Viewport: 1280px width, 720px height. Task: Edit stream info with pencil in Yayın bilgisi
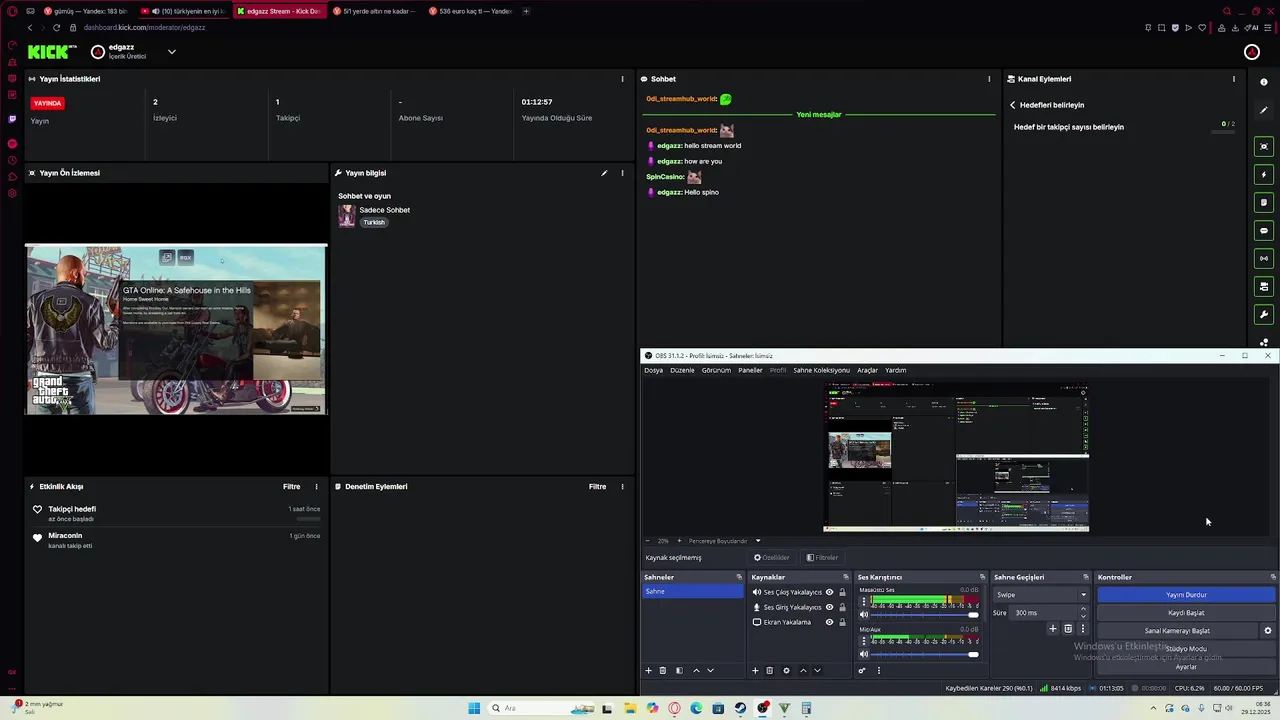[604, 173]
